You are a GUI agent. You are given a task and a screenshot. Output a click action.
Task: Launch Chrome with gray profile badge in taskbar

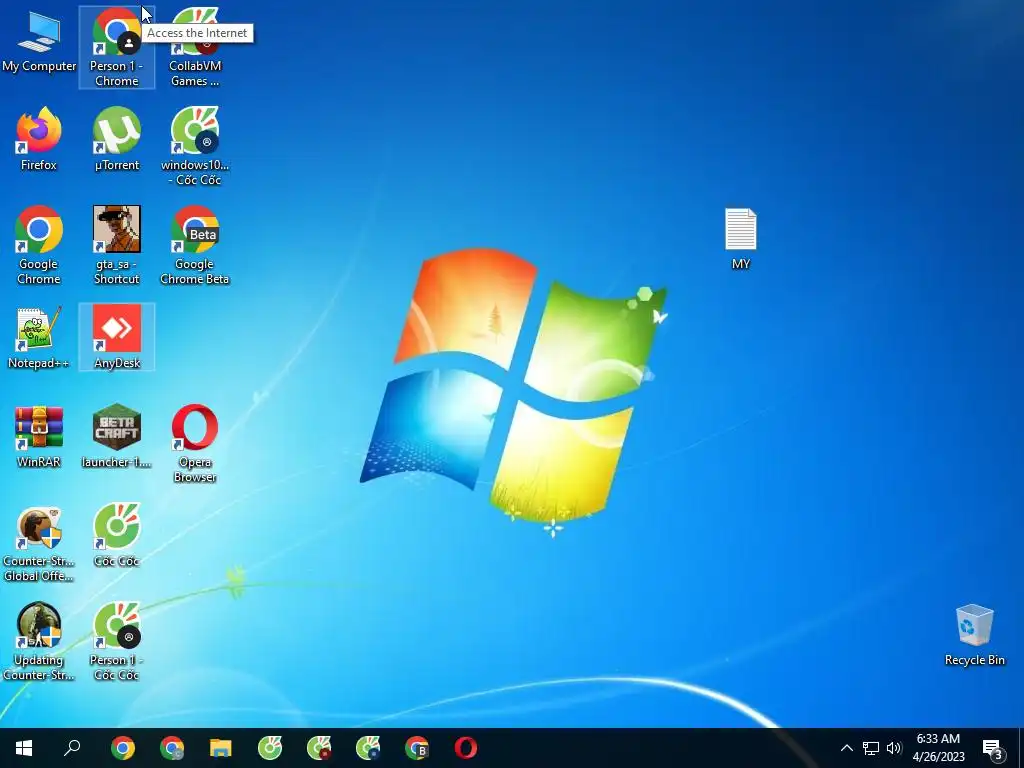point(172,748)
